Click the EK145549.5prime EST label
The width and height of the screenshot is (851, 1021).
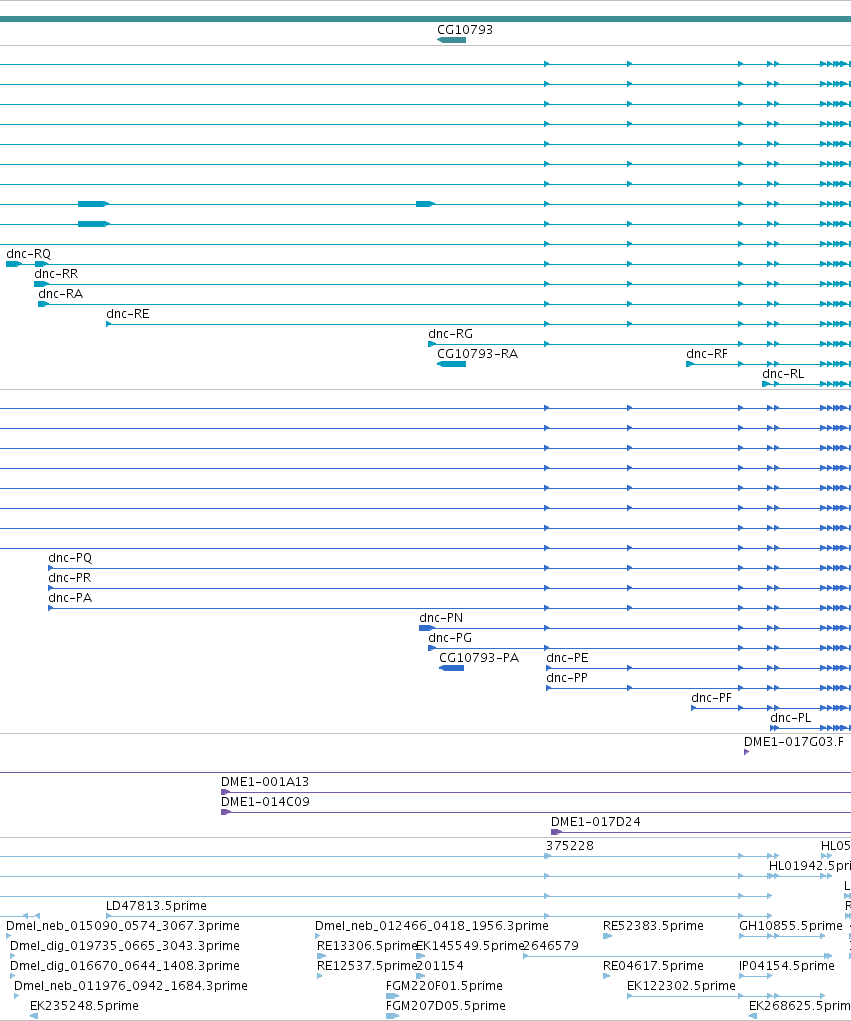[x=469, y=946]
